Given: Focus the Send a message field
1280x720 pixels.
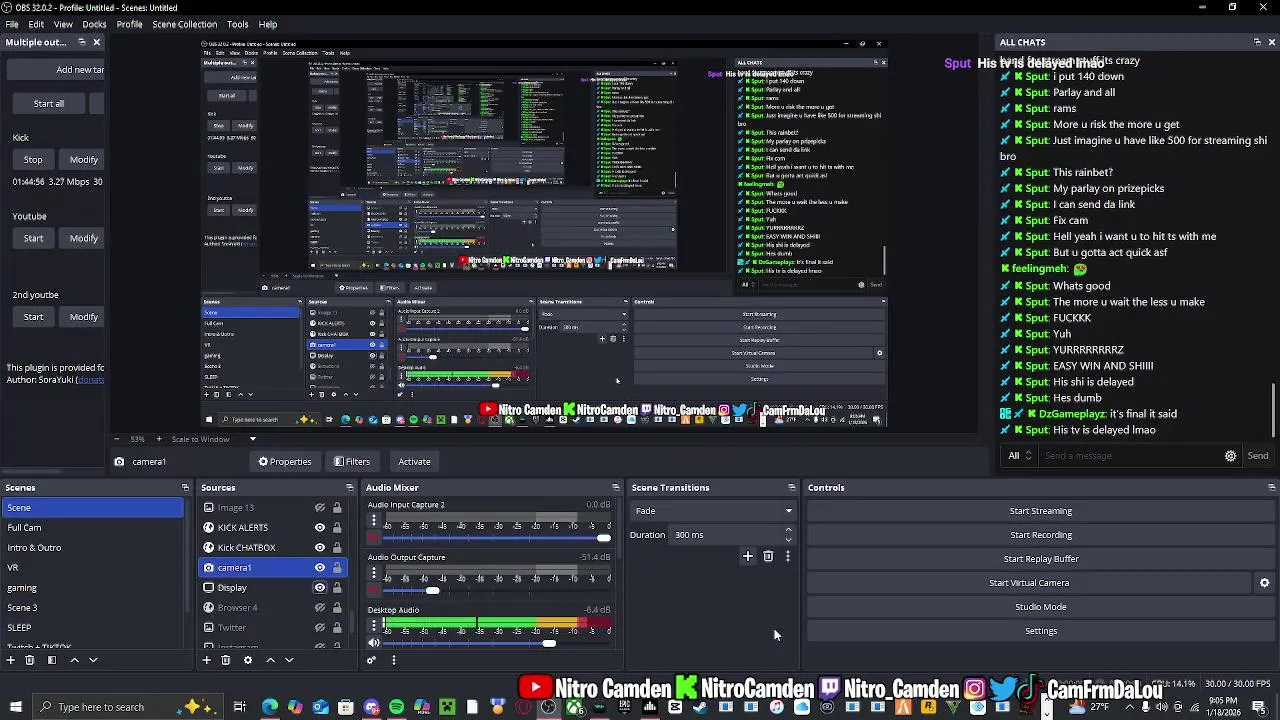Looking at the screenshot, I should [1130, 456].
